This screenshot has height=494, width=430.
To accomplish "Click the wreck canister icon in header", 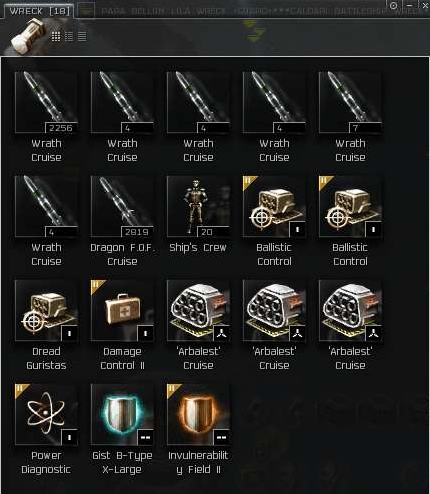I will 28,35.
